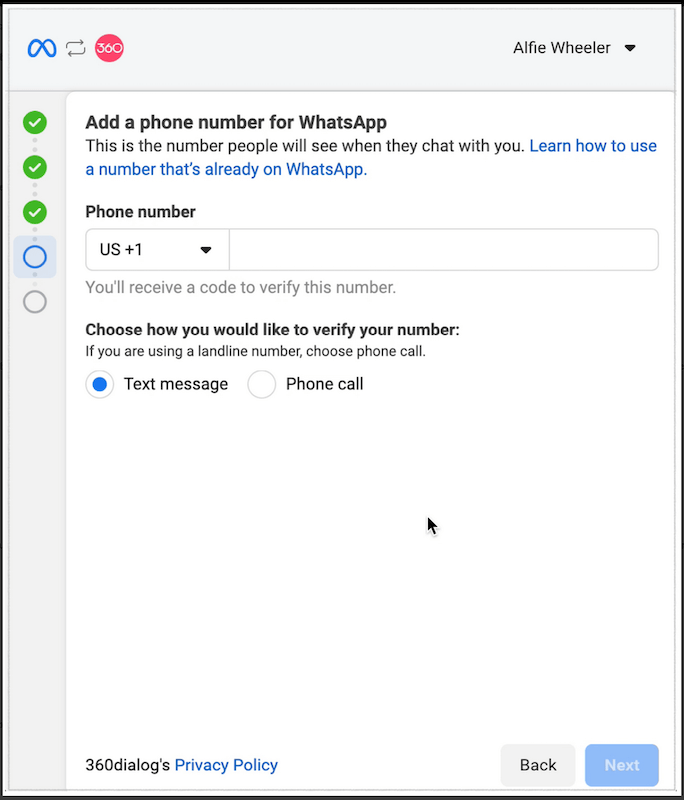Select the Text message radio button
Viewport: 684px width, 800px height.
coord(99,384)
